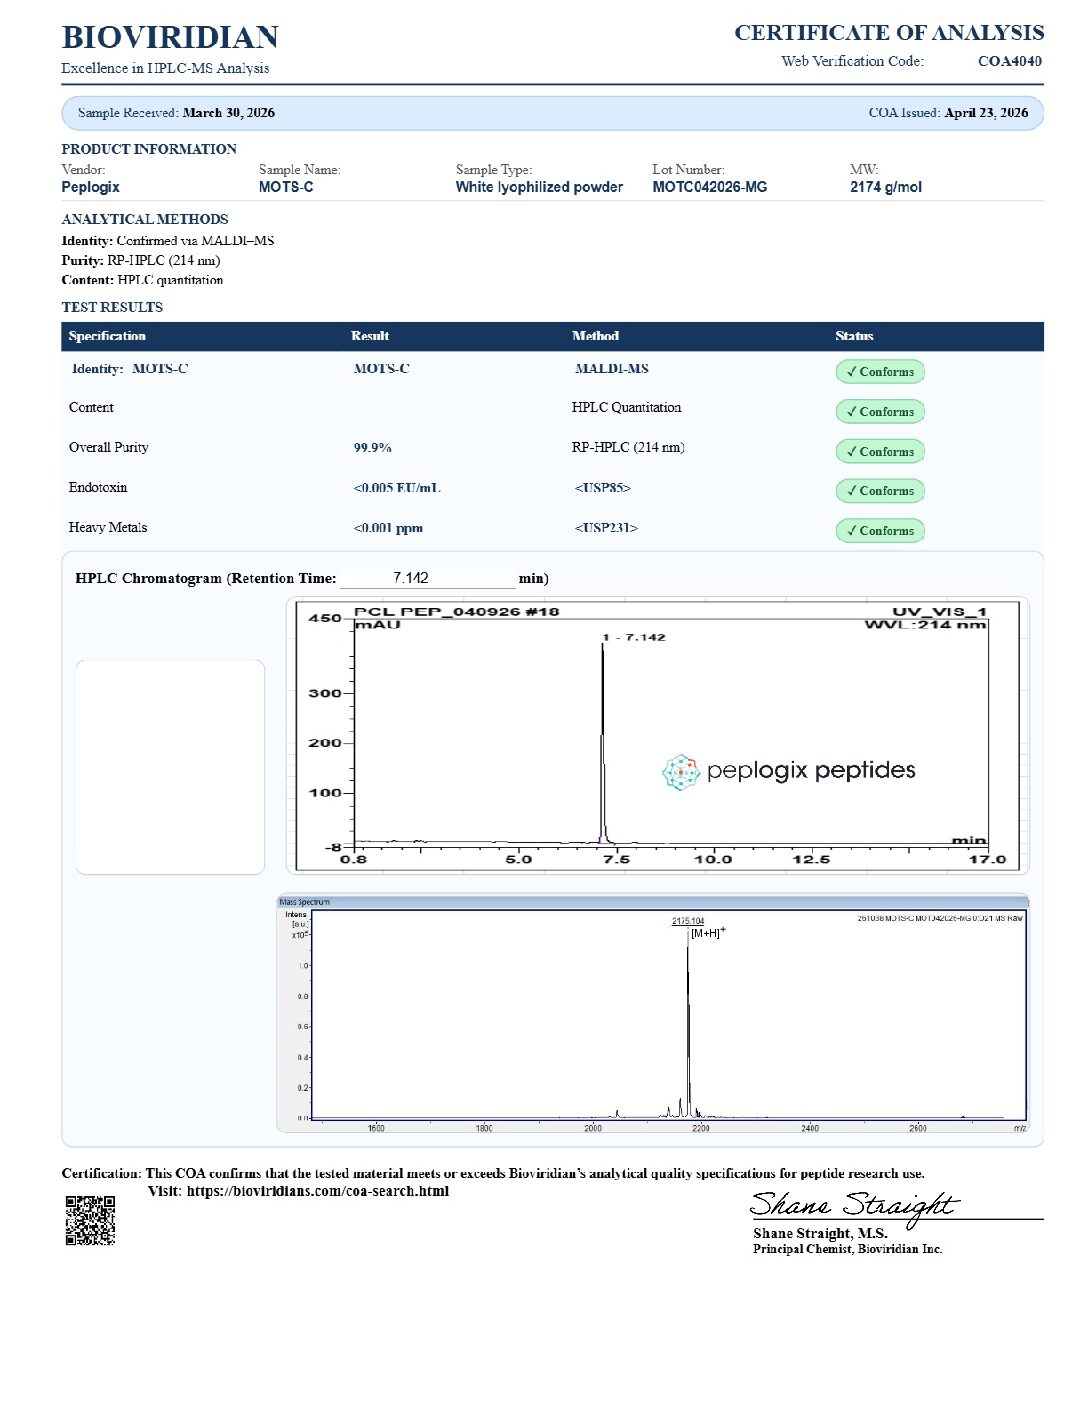Click the Specification column header

[x=107, y=336]
